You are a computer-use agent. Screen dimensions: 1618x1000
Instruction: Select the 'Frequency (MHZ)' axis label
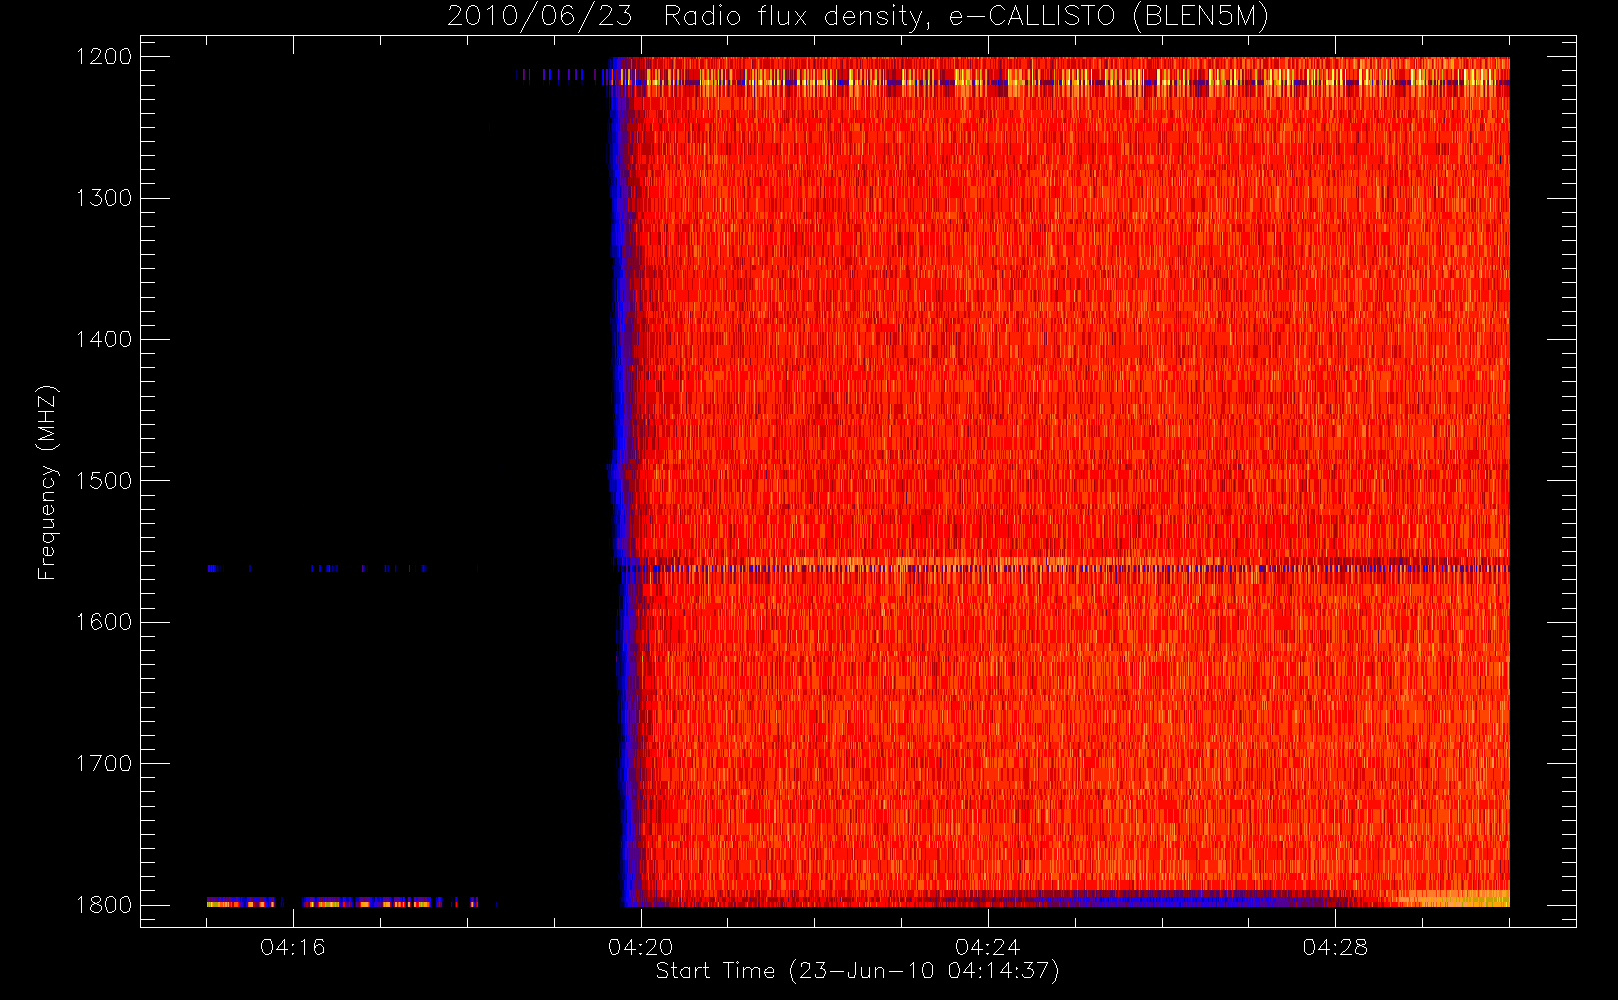(47, 482)
